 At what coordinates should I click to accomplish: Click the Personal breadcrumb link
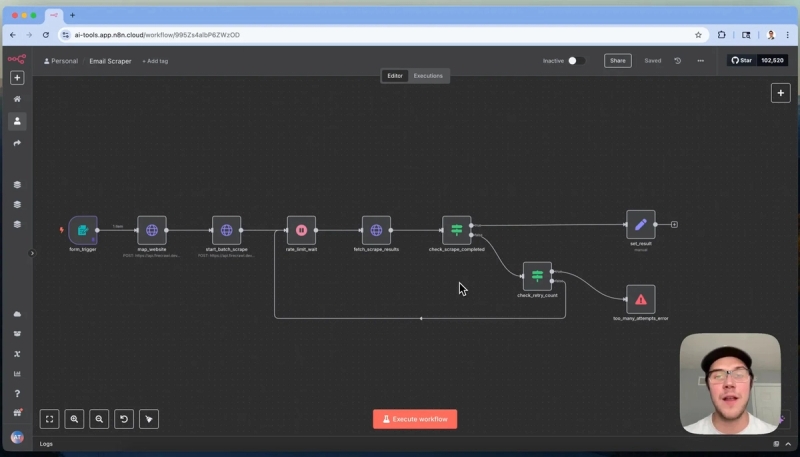click(61, 61)
